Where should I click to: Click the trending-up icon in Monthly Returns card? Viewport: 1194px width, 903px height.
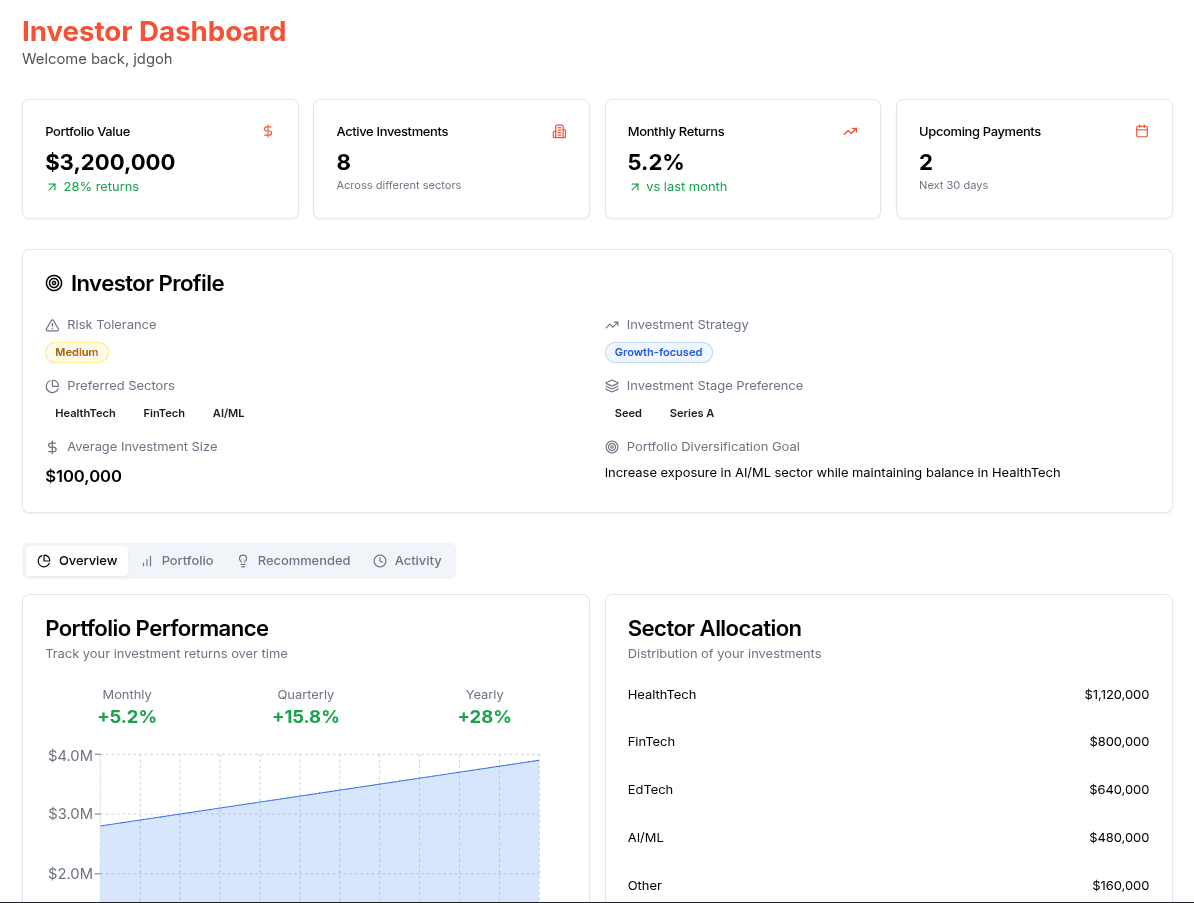850,131
